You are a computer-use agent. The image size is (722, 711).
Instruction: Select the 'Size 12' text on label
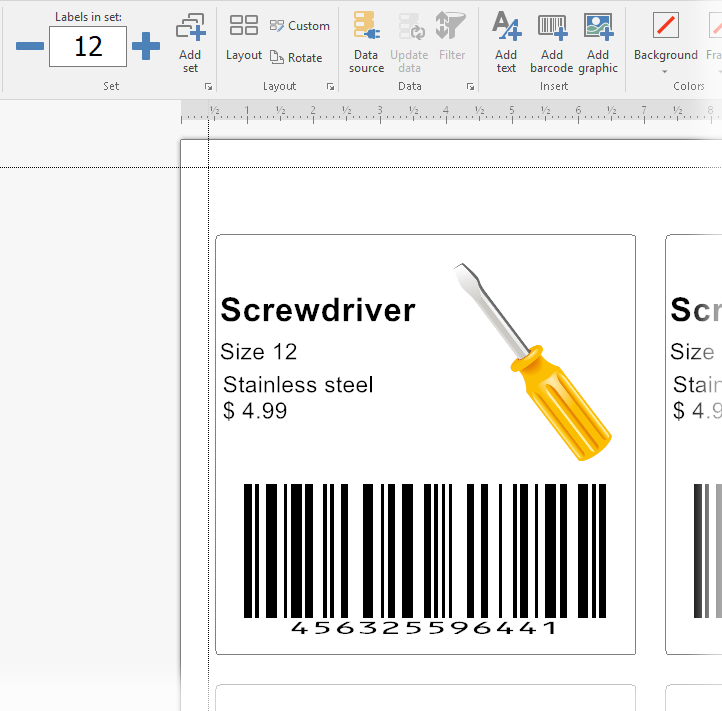(259, 352)
